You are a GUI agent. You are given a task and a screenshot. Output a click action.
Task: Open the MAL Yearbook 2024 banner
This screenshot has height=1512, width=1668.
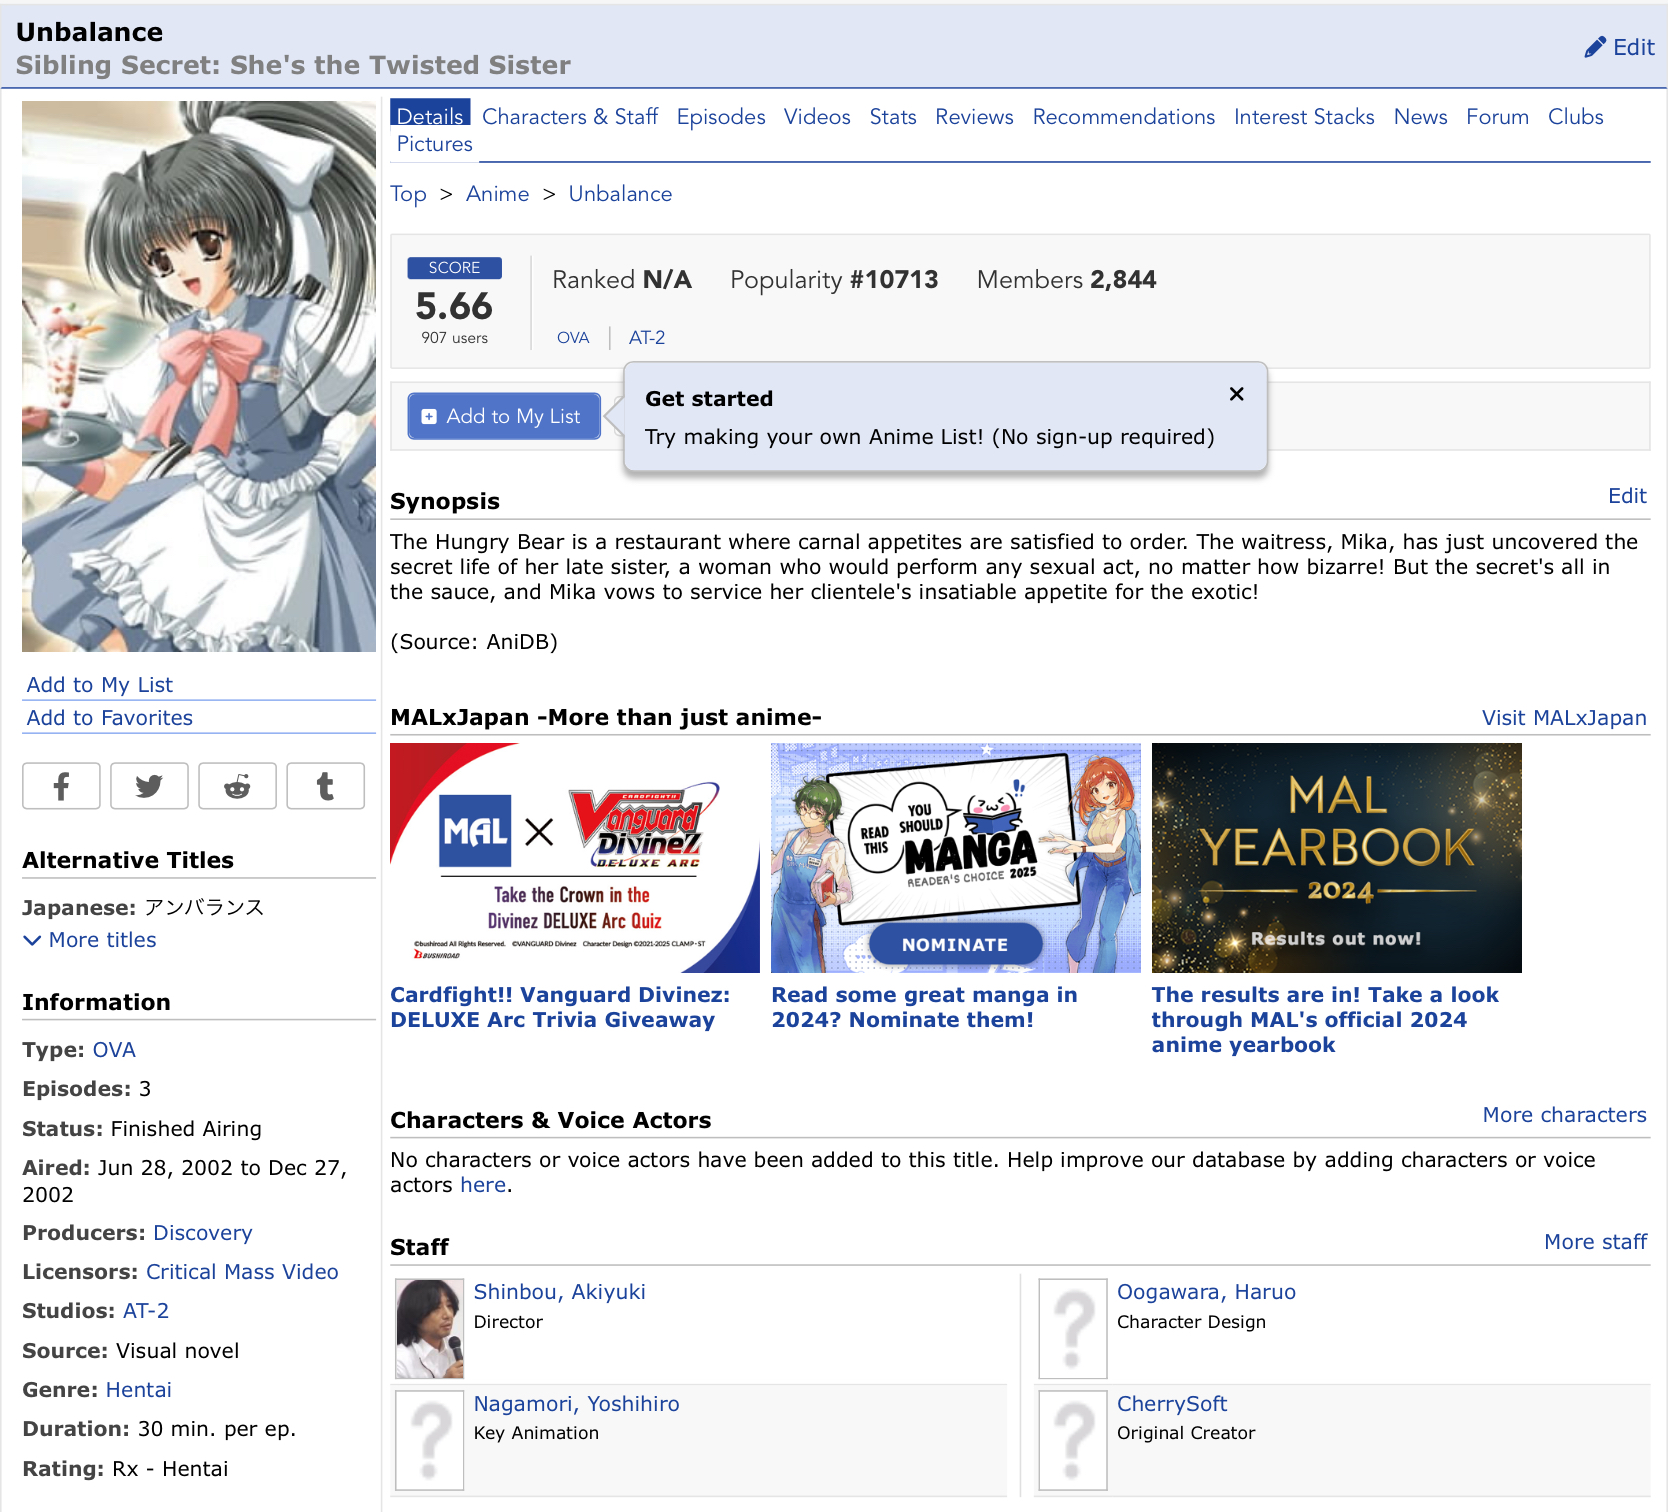[x=1337, y=858]
